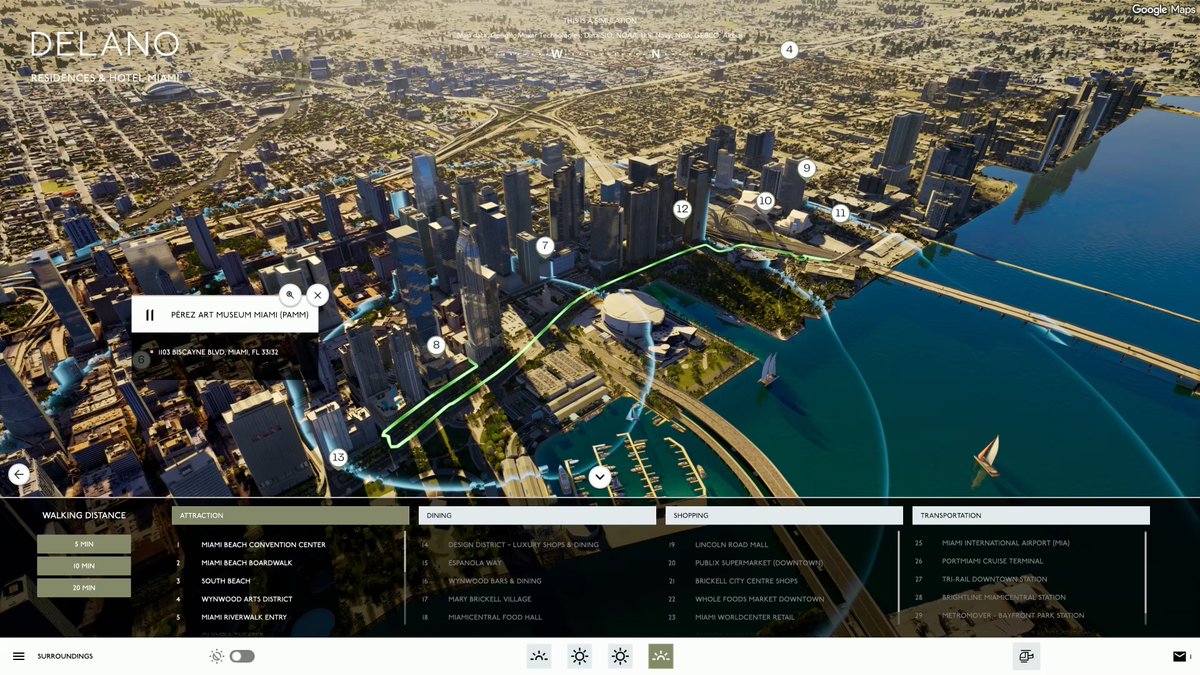The image size is (1200, 675).
Task: Open the mail contact icon
Action: (1179, 656)
